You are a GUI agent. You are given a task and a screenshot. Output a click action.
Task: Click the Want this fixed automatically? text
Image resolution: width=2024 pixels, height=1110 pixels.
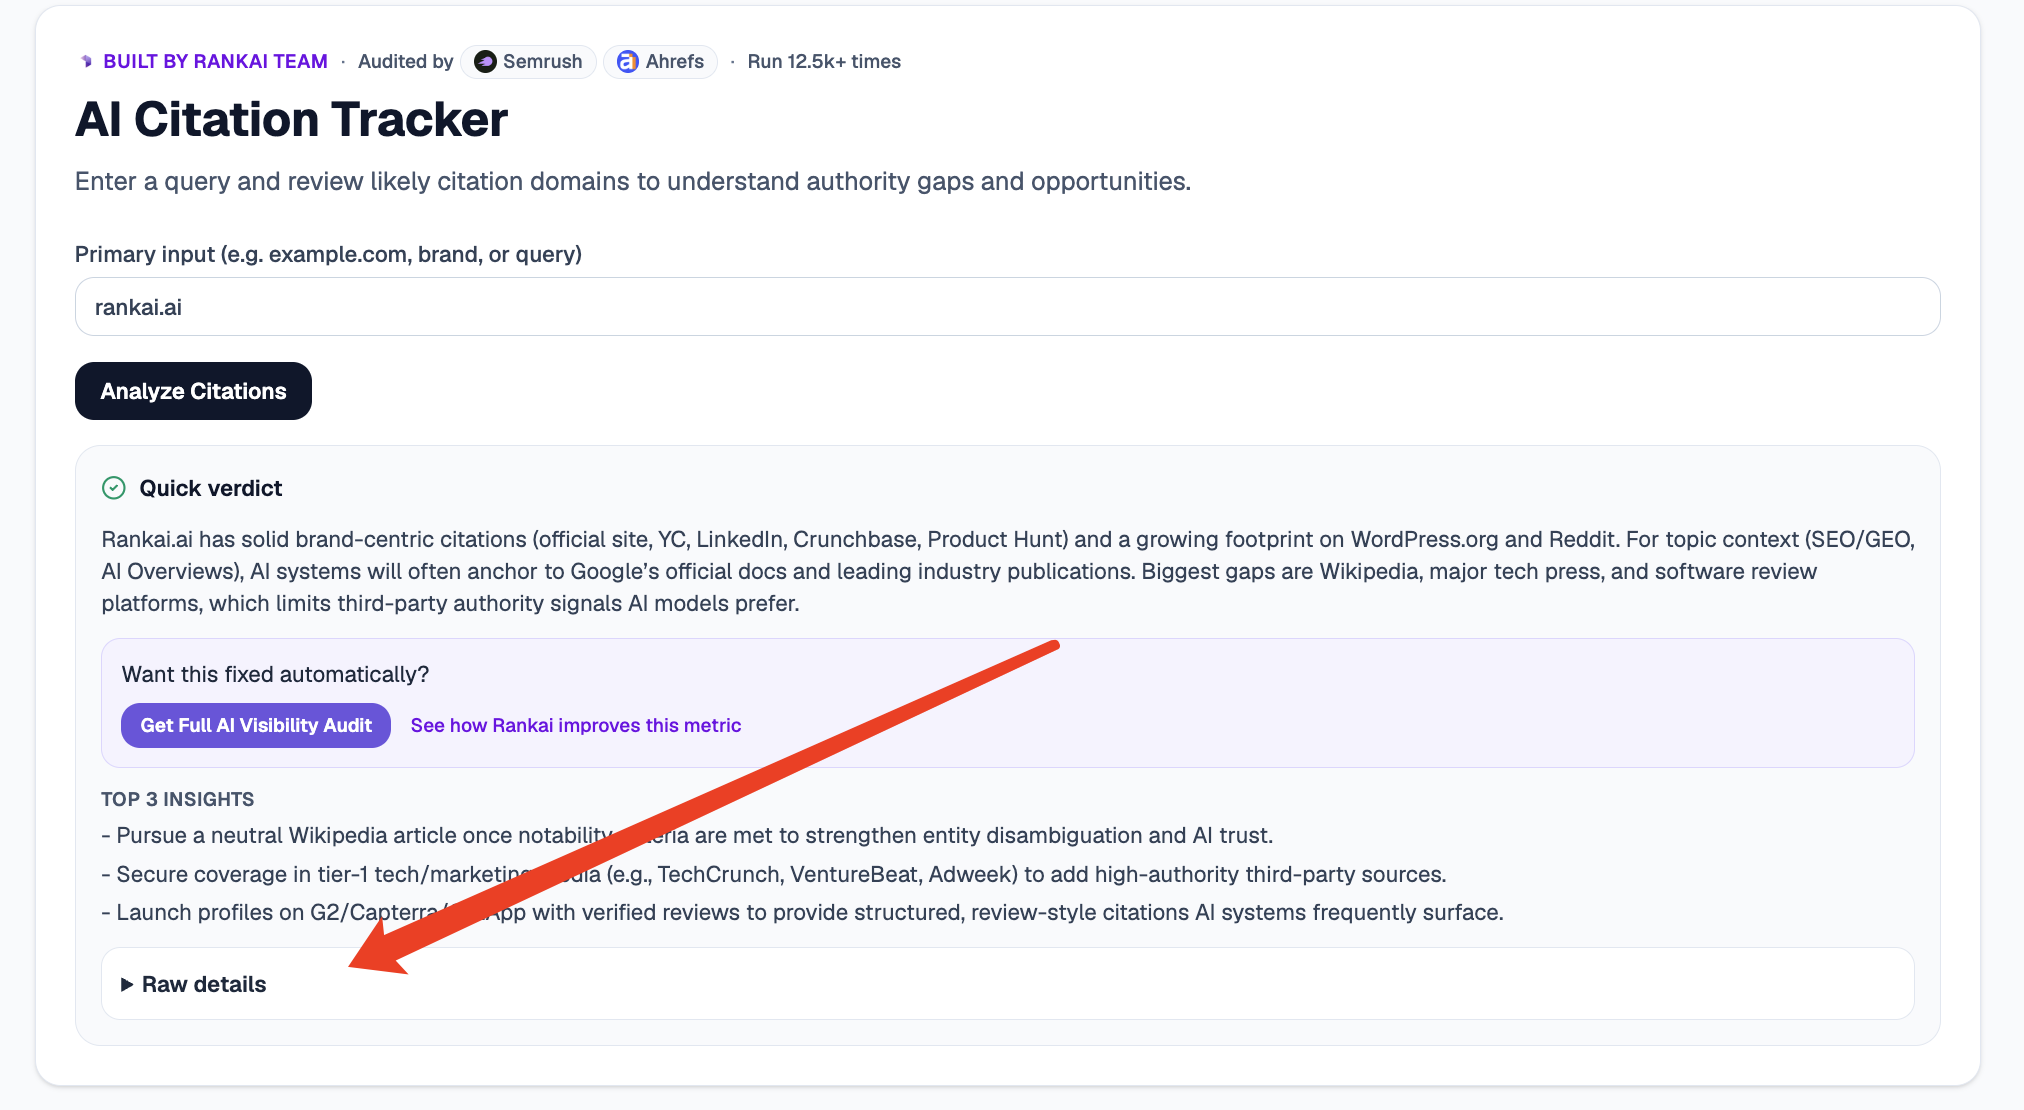(x=275, y=674)
